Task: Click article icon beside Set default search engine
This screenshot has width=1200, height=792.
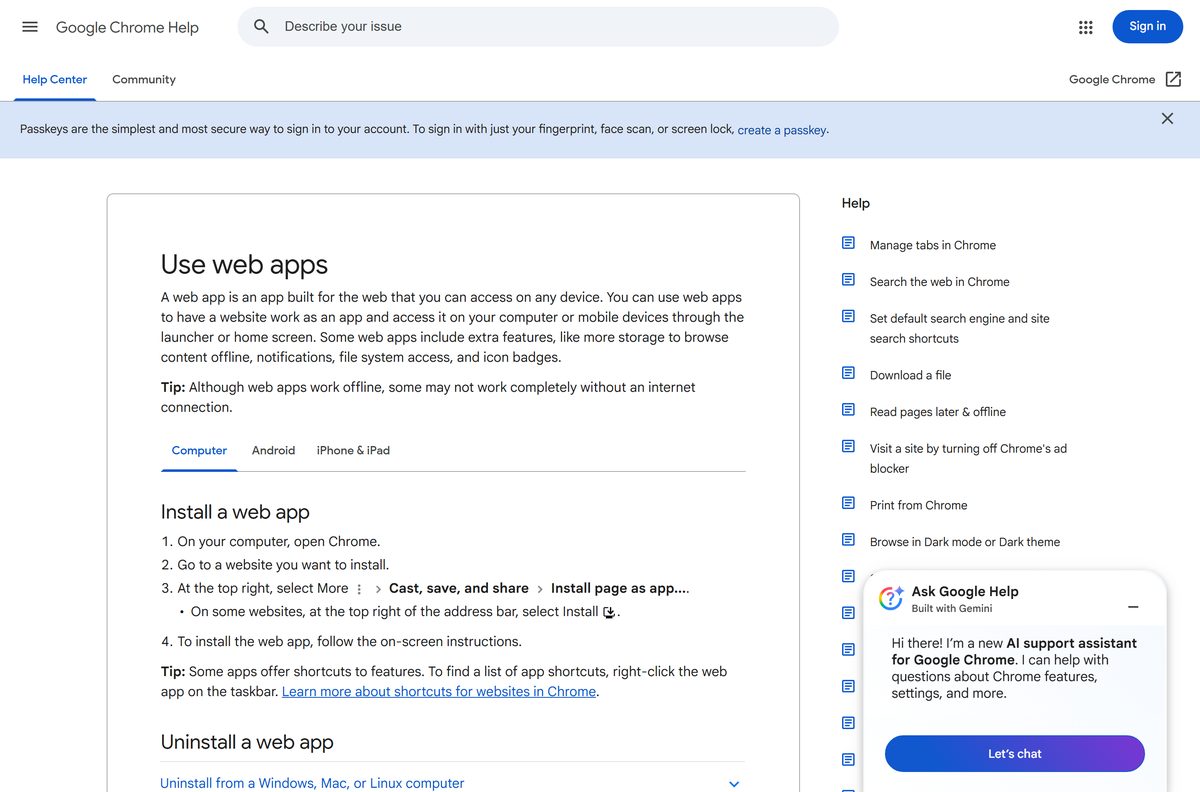Action: click(x=848, y=316)
